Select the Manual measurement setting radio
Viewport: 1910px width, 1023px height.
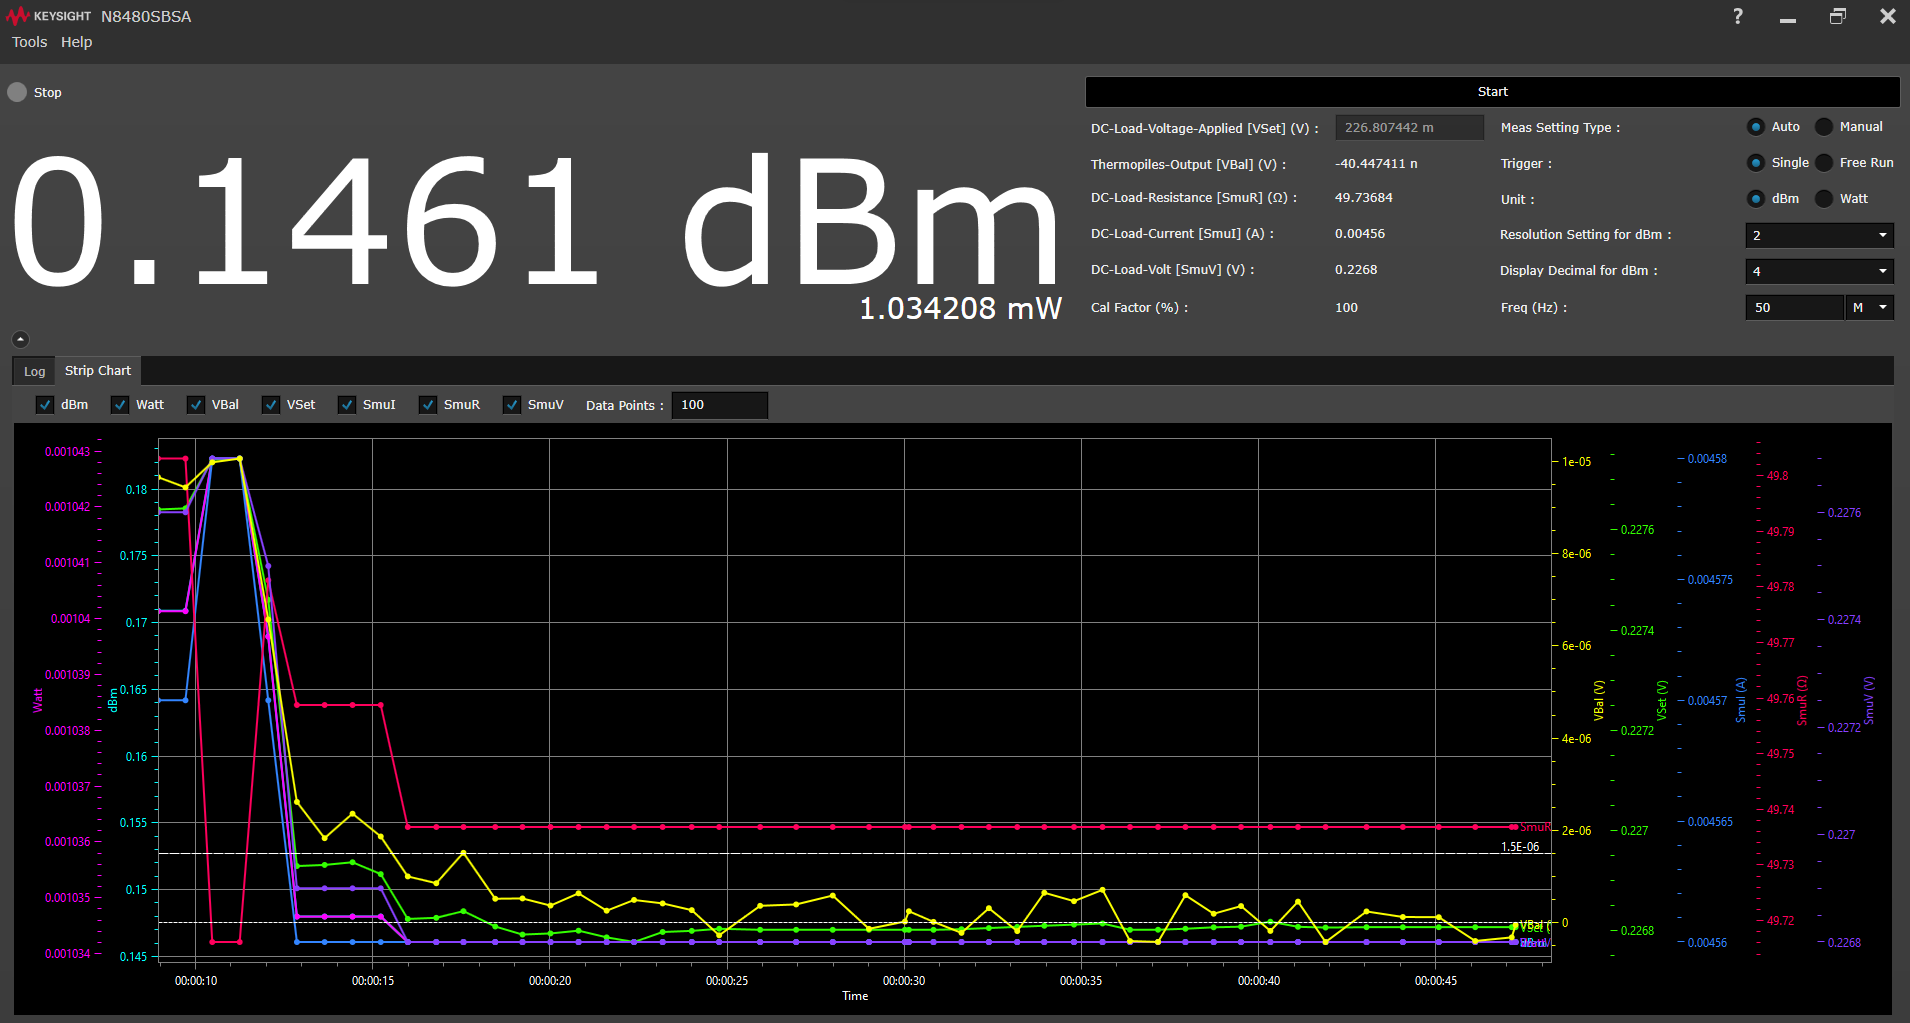tap(1825, 127)
